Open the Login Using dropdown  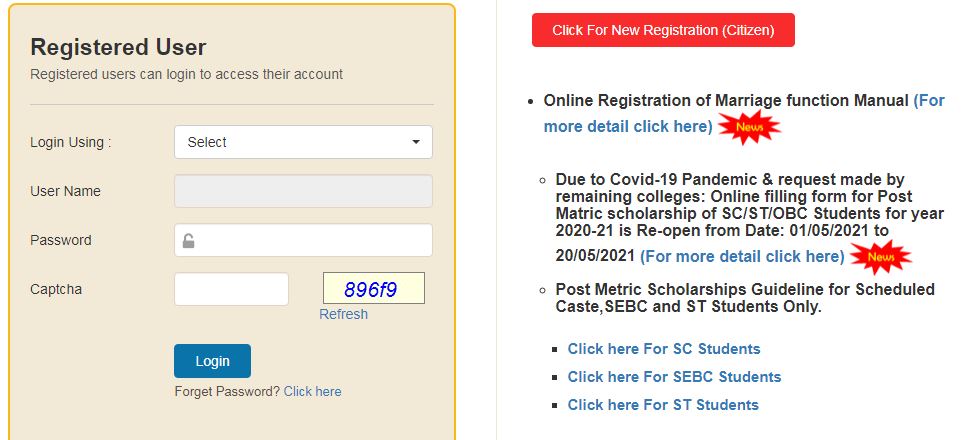tap(303, 142)
